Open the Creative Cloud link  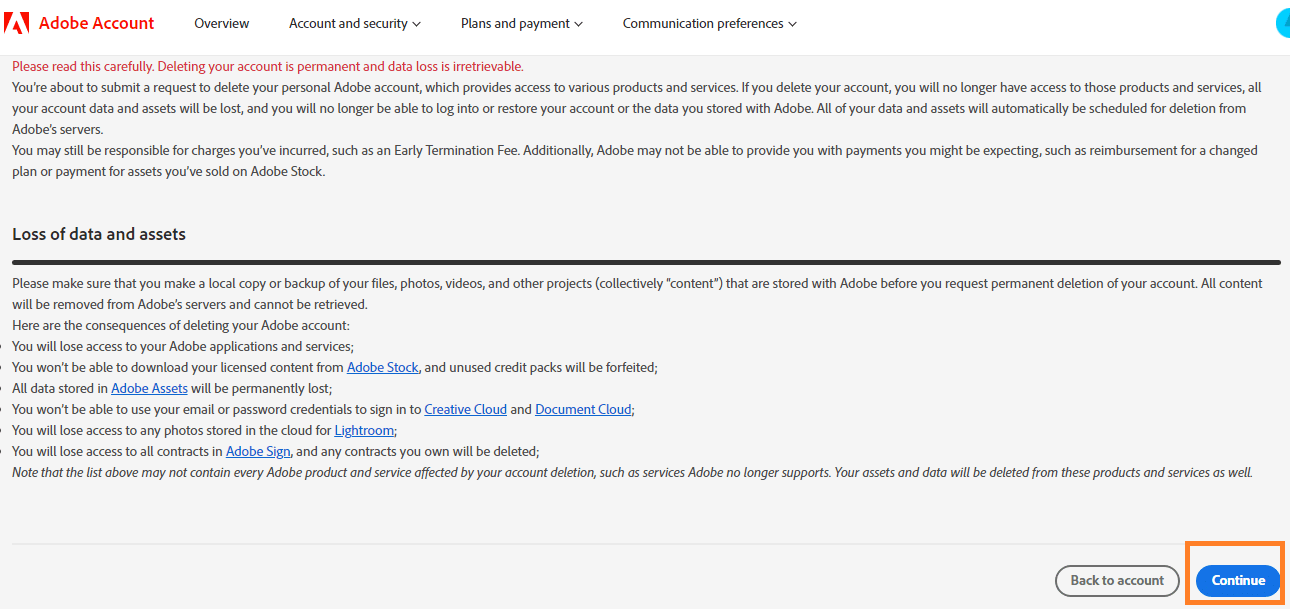tap(465, 409)
